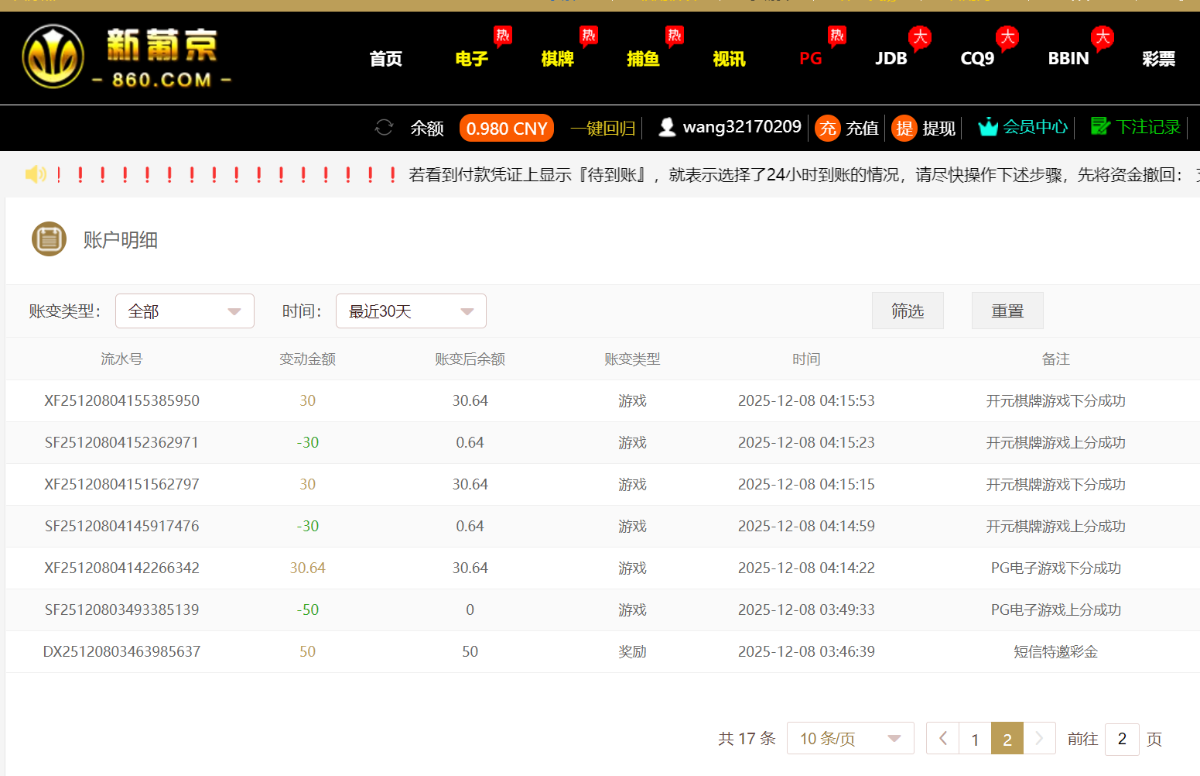Viewport: 1200px width, 776px height.
Task: Click the 筛选 filter button
Action: coord(907,311)
